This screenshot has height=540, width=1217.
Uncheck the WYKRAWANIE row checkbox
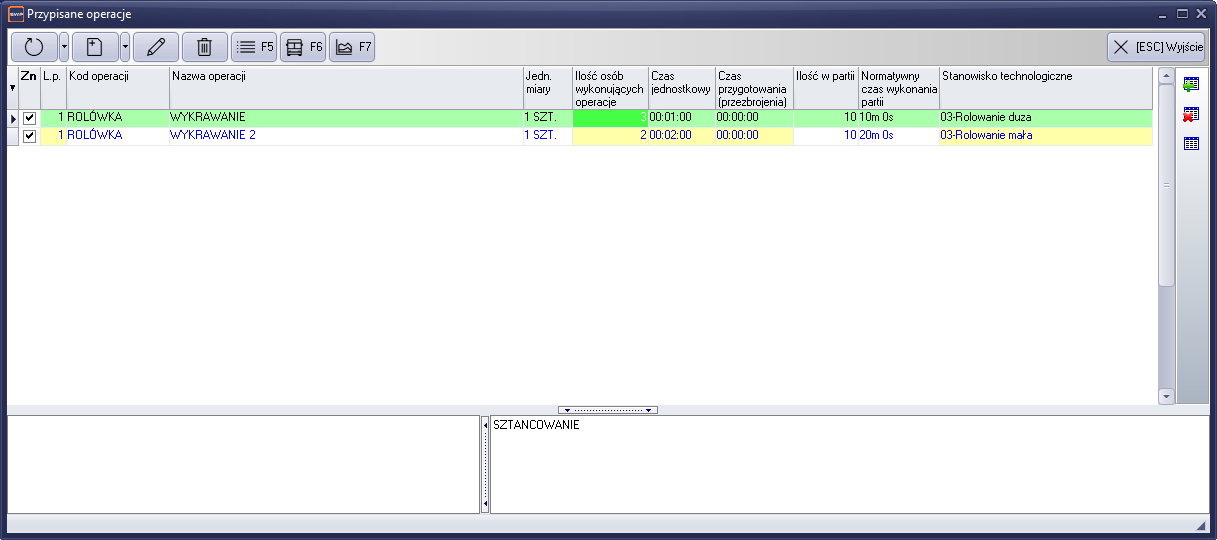click(x=29, y=118)
